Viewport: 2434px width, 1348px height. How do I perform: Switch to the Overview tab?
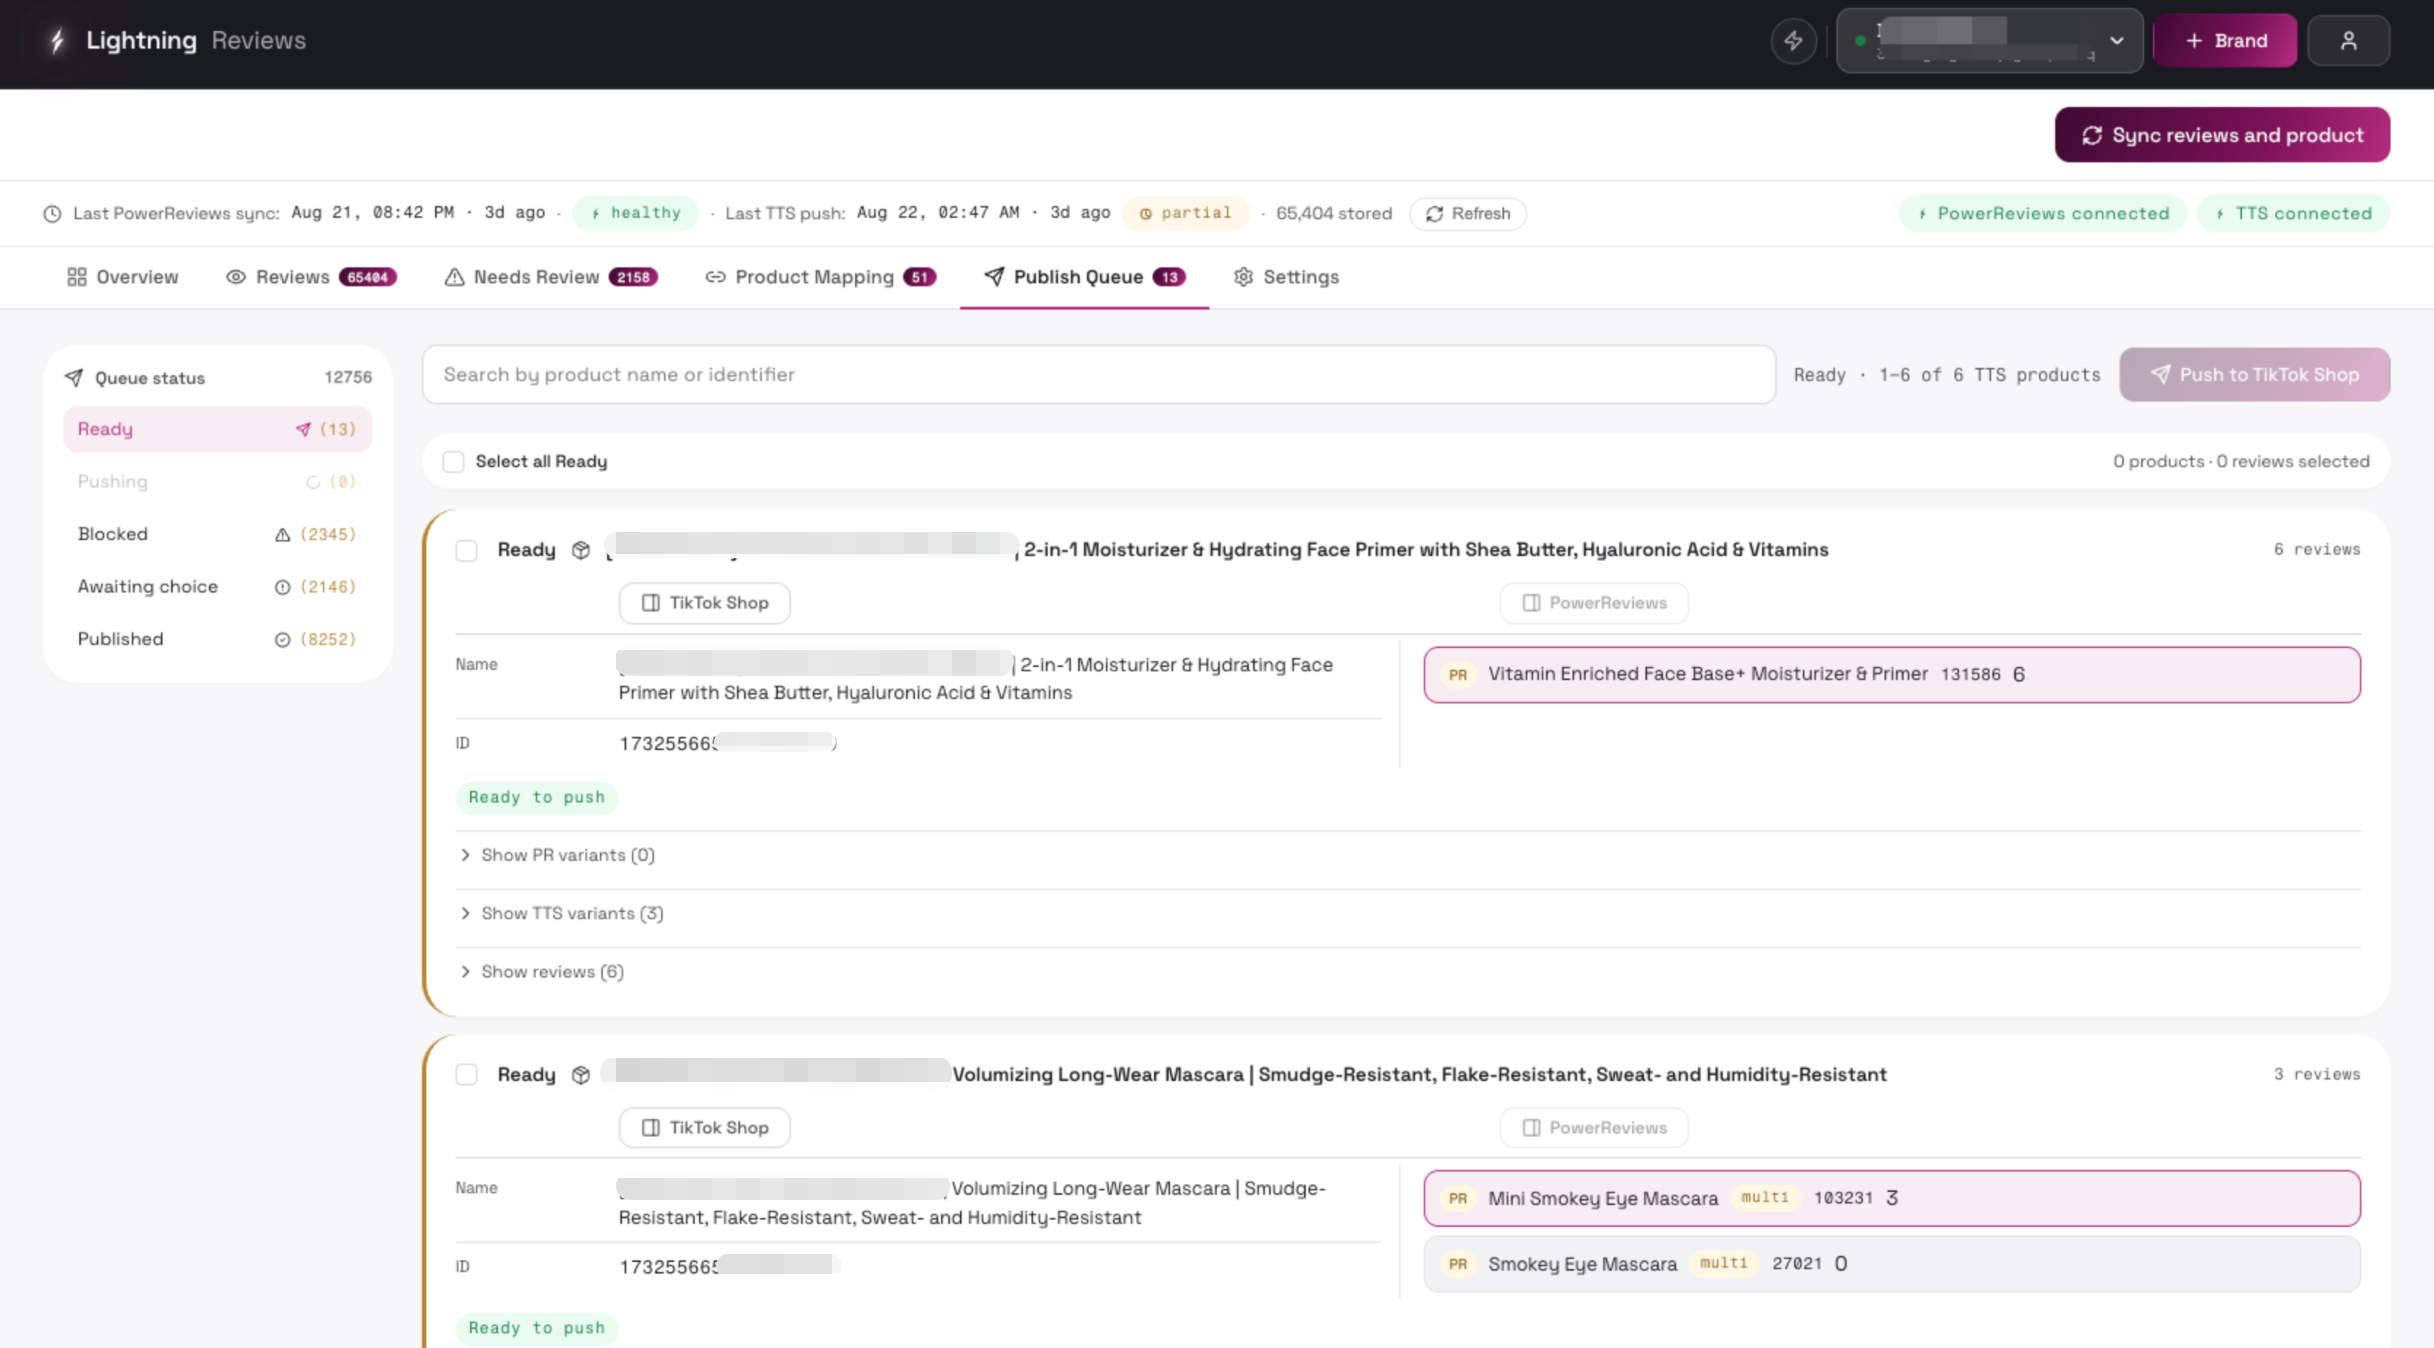point(122,277)
